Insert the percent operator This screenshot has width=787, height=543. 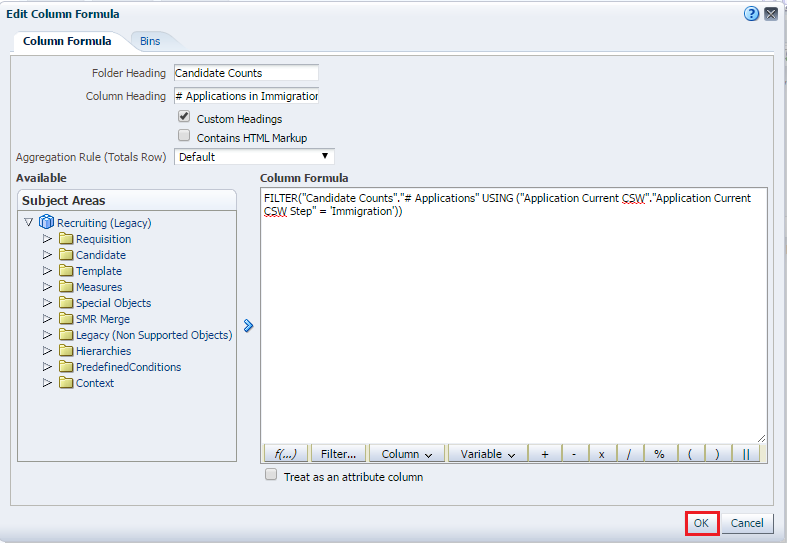pos(659,454)
